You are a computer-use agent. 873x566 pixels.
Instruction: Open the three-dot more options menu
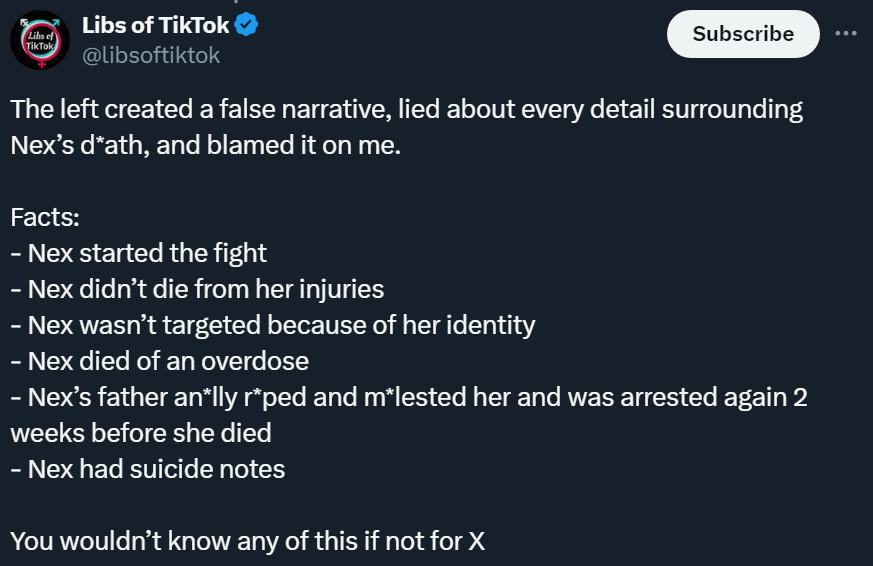coord(846,33)
